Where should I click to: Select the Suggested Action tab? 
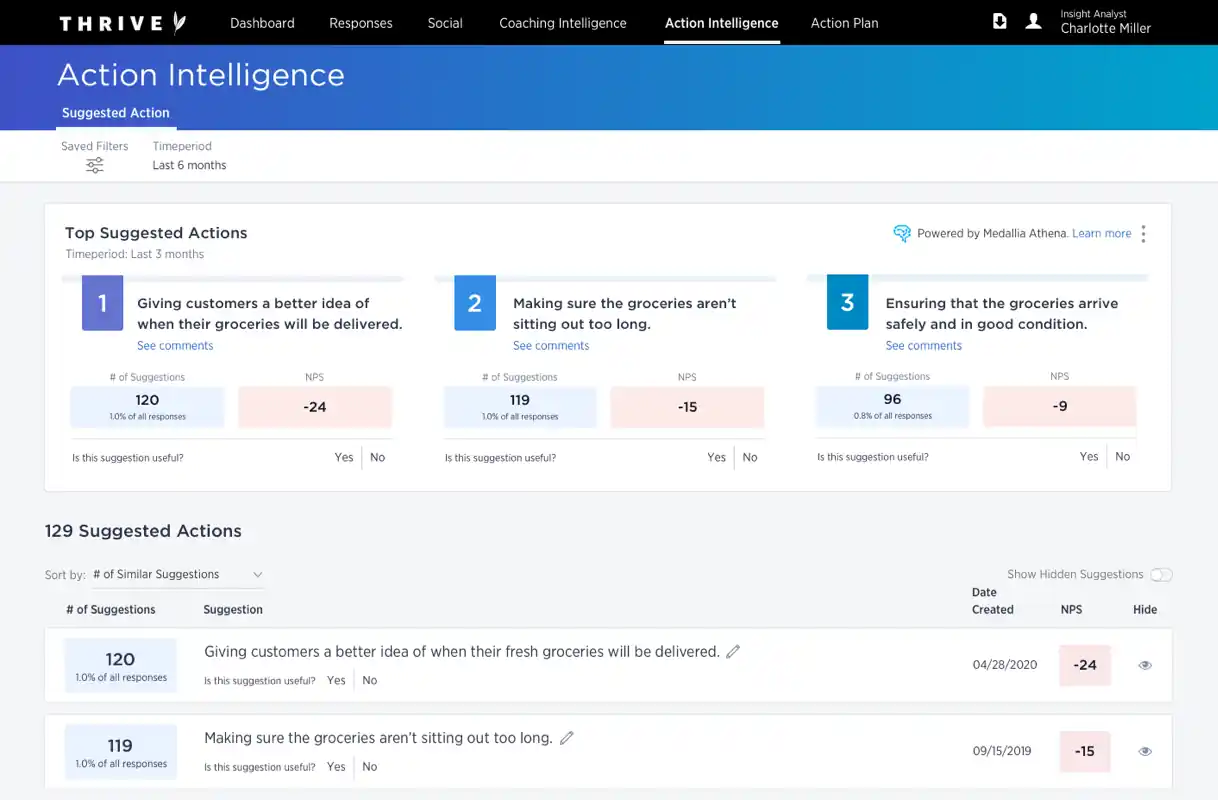(116, 113)
